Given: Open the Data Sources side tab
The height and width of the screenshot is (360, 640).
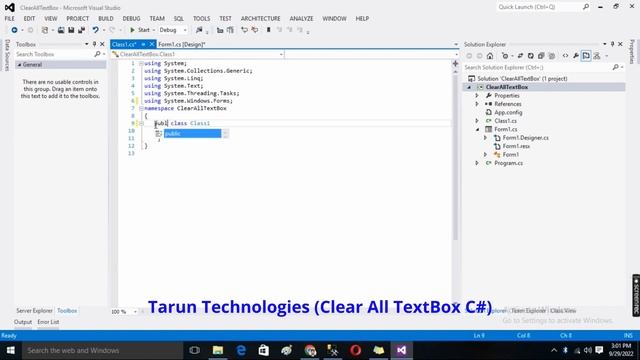Looking at the screenshot, I should (x=7, y=55).
